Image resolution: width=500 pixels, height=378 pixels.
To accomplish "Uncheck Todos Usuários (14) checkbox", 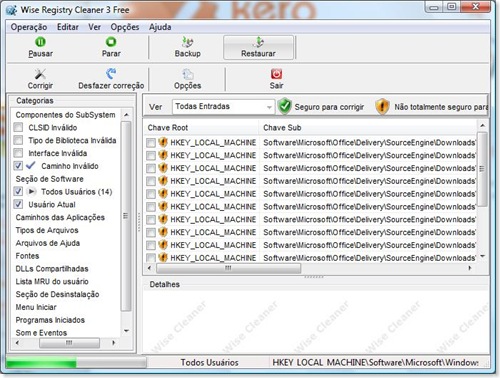I will tap(18, 192).
